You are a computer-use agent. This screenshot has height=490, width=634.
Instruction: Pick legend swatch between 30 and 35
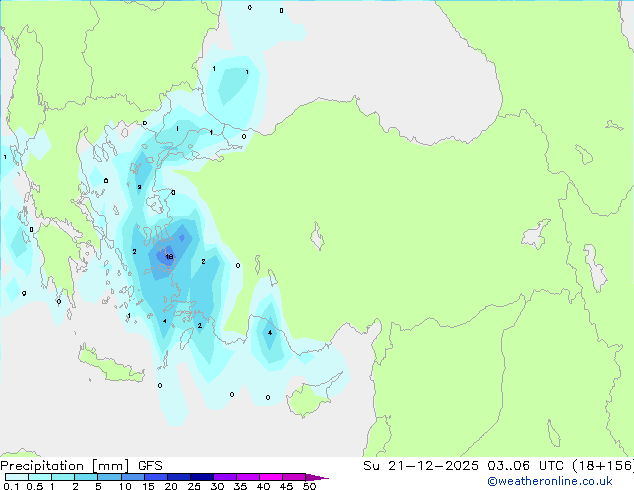click(225, 477)
